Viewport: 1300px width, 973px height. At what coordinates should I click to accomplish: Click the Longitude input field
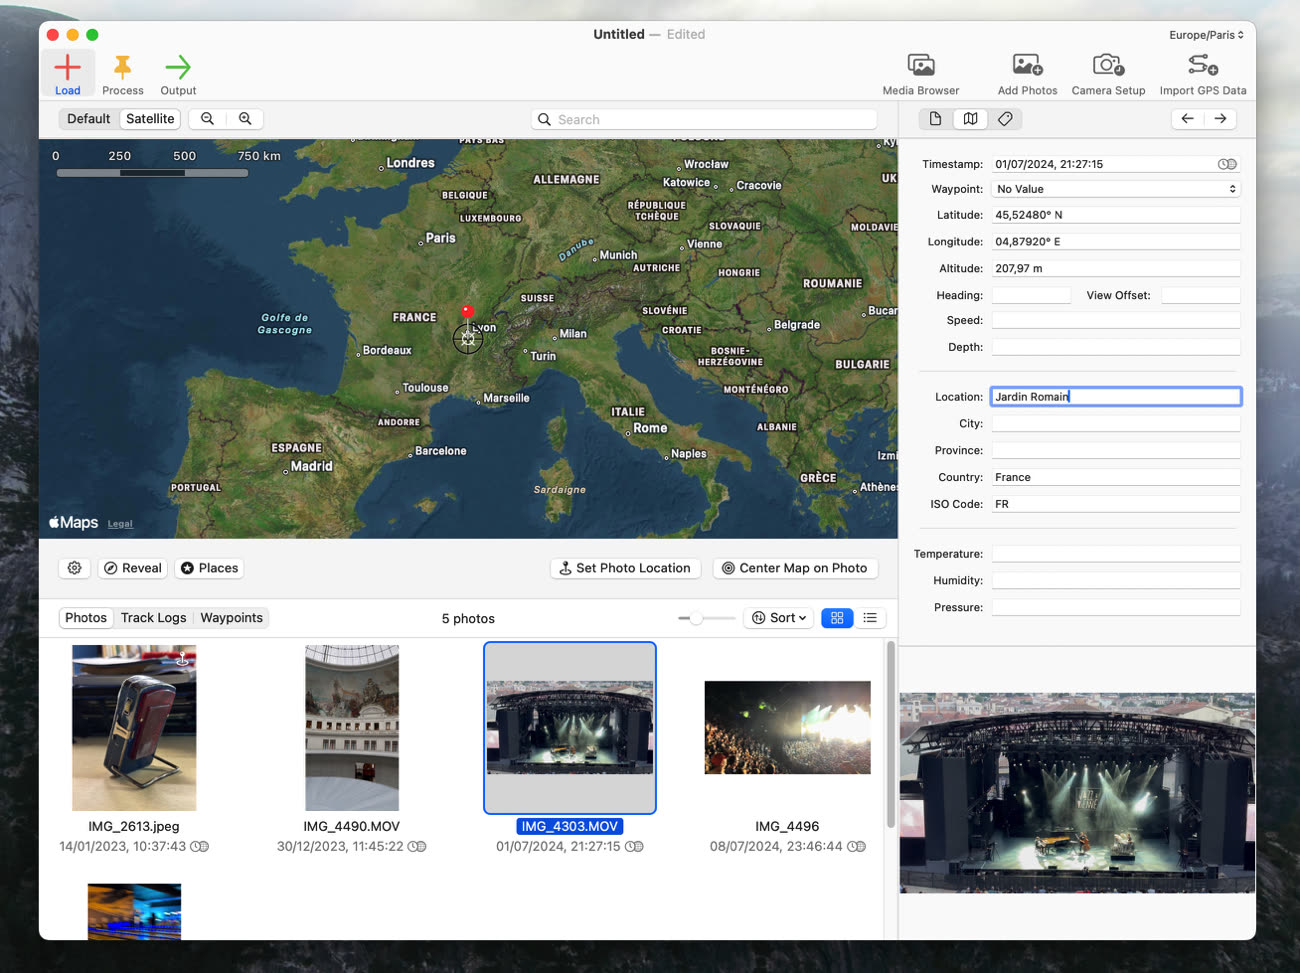click(x=1116, y=242)
